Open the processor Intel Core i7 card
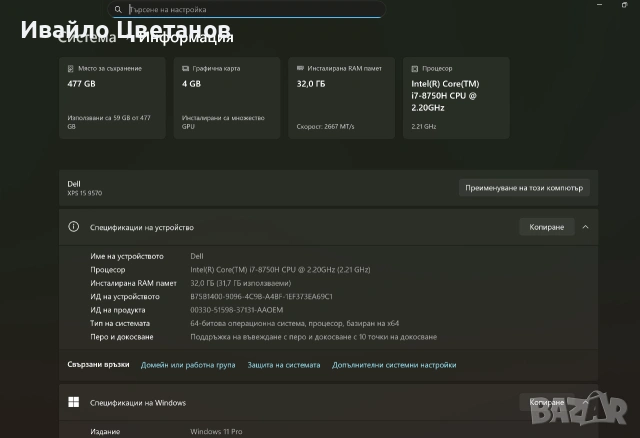640x438 pixels. [x=456, y=98]
